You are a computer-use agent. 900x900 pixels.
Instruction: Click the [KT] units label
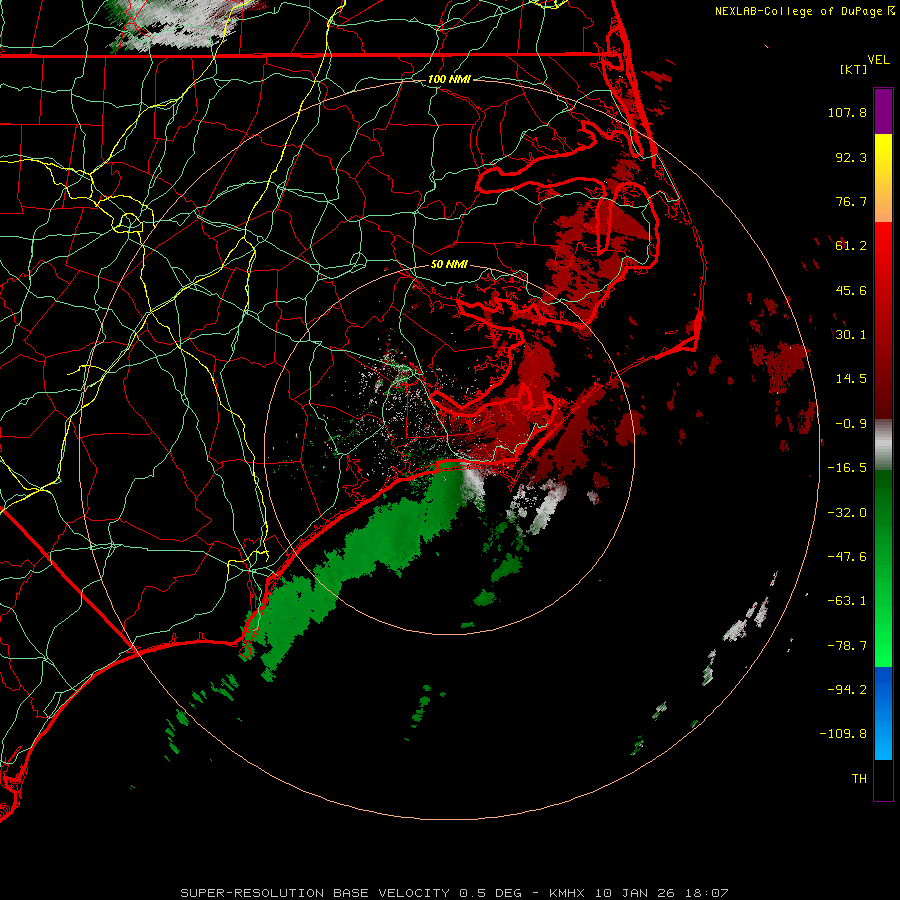[x=854, y=69]
